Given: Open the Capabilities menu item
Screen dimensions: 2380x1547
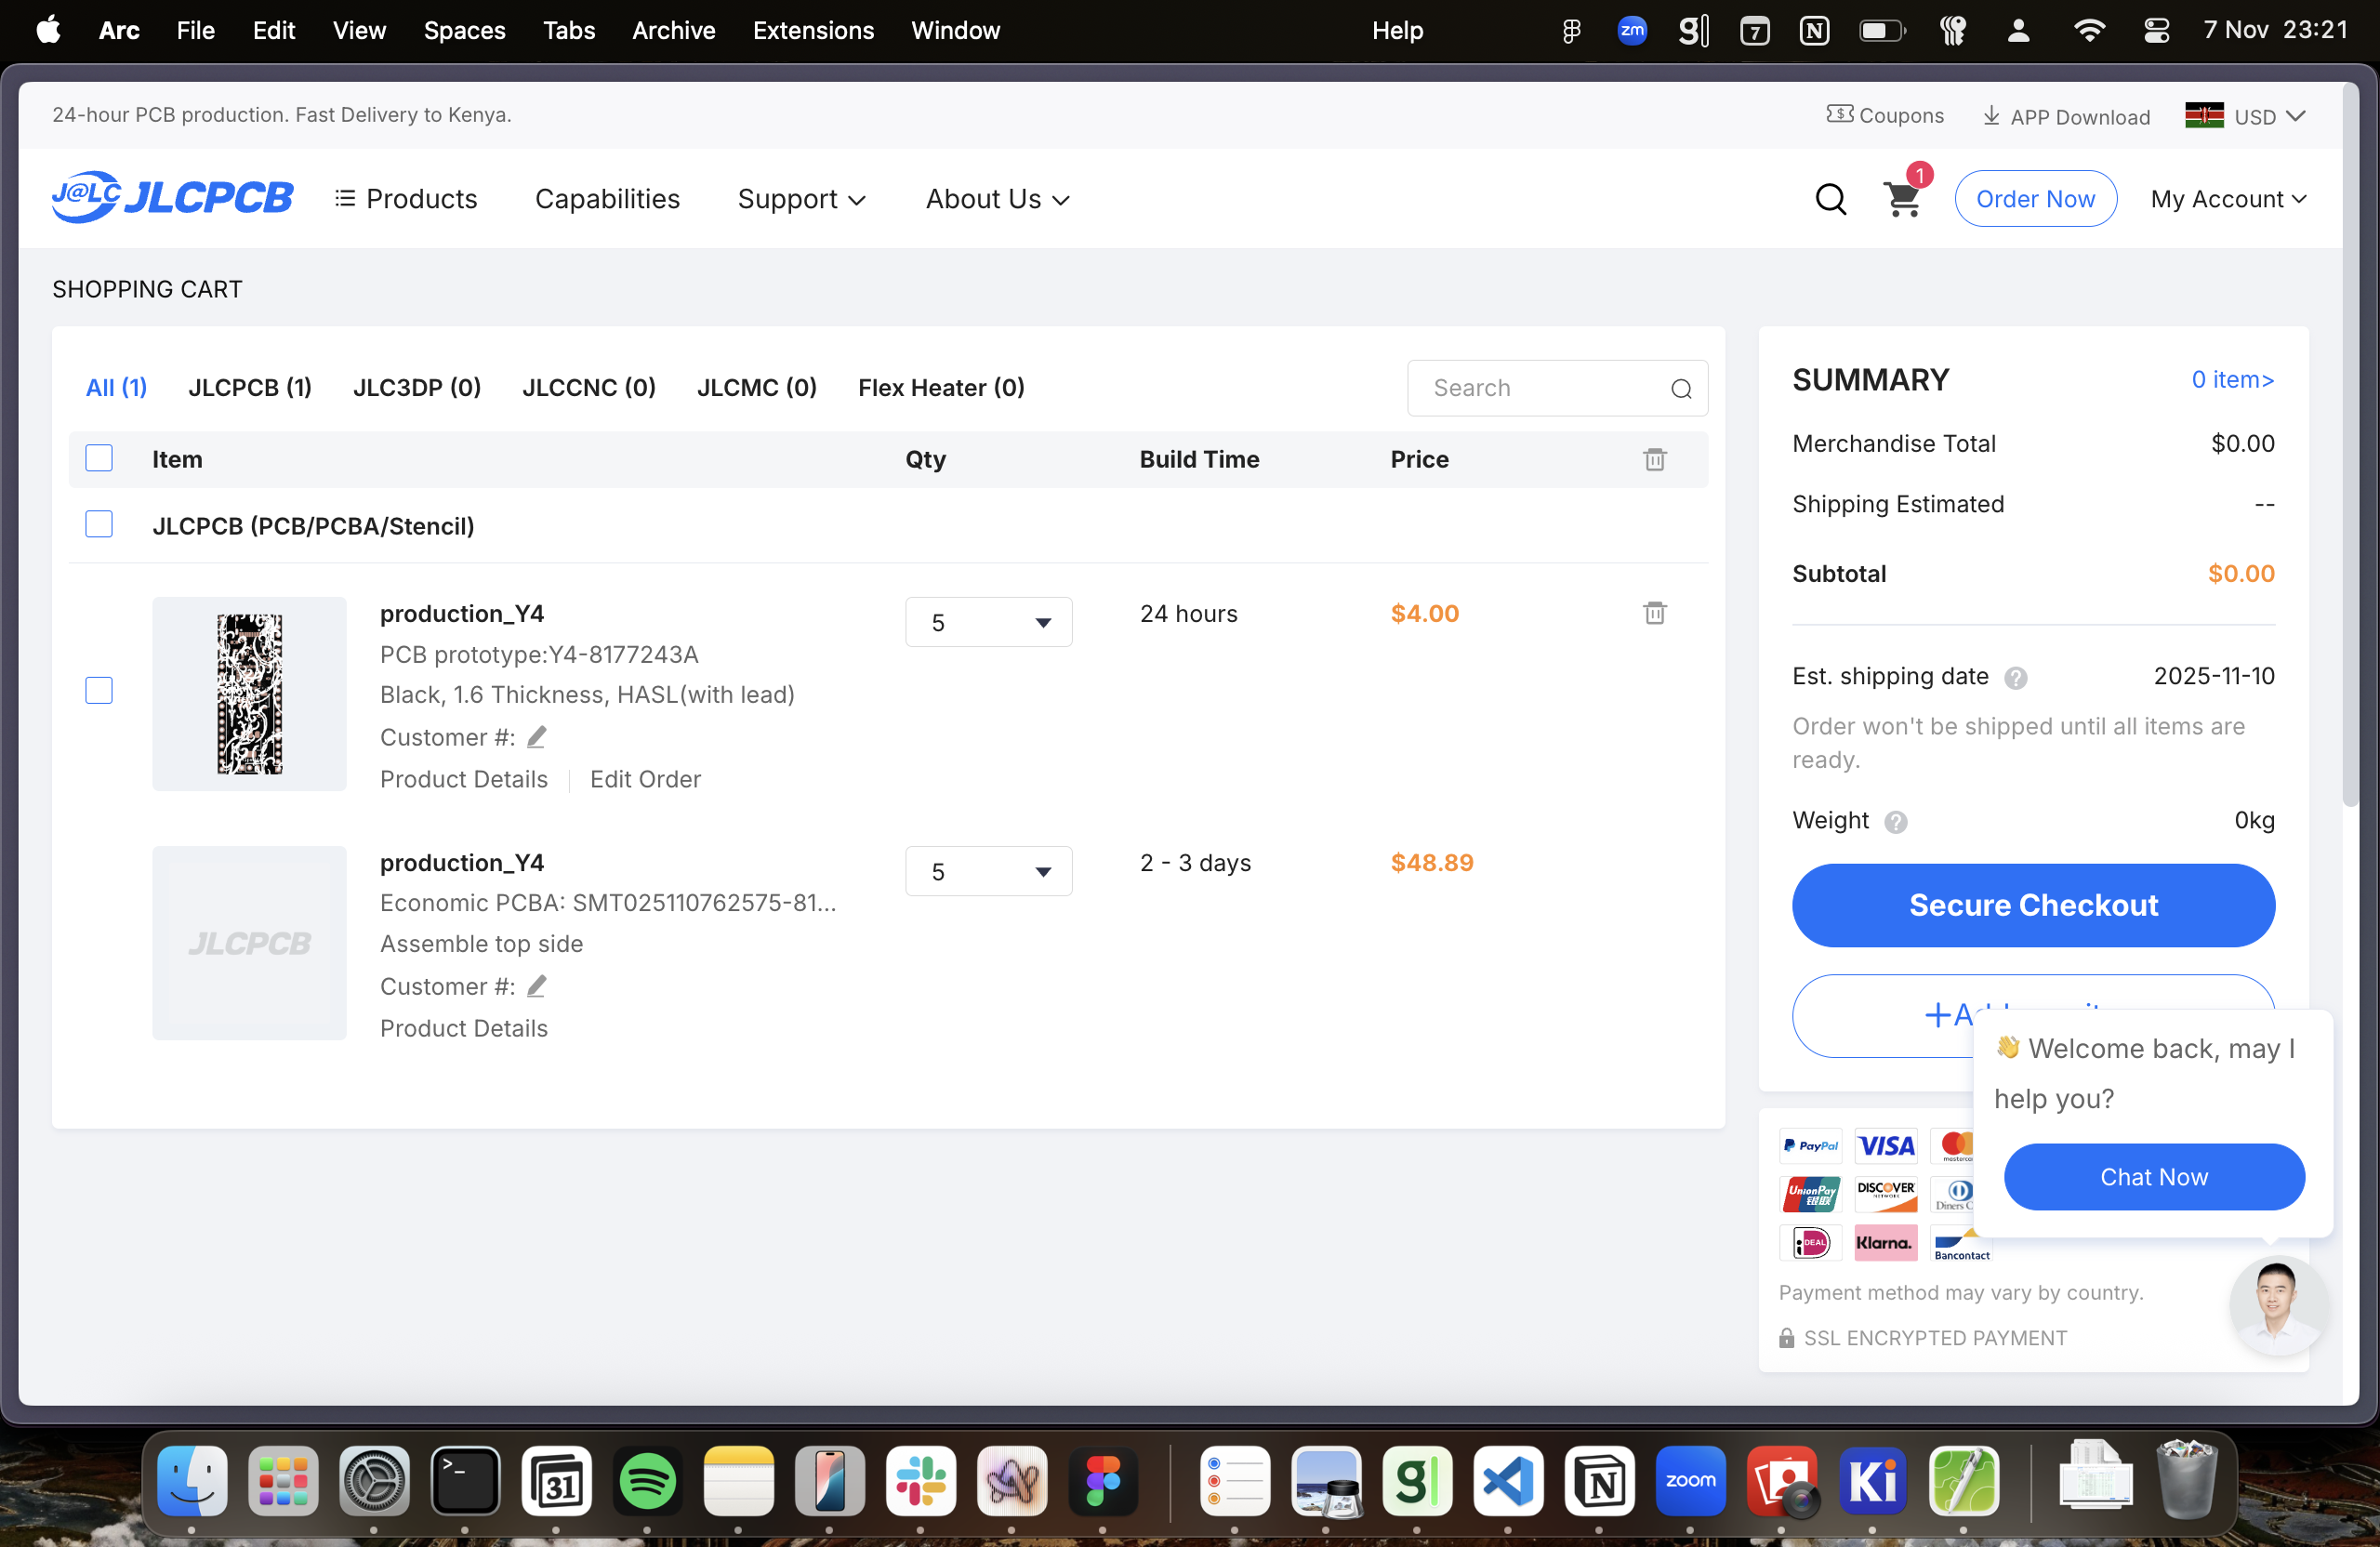Looking at the screenshot, I should click(x=607, y=199).
